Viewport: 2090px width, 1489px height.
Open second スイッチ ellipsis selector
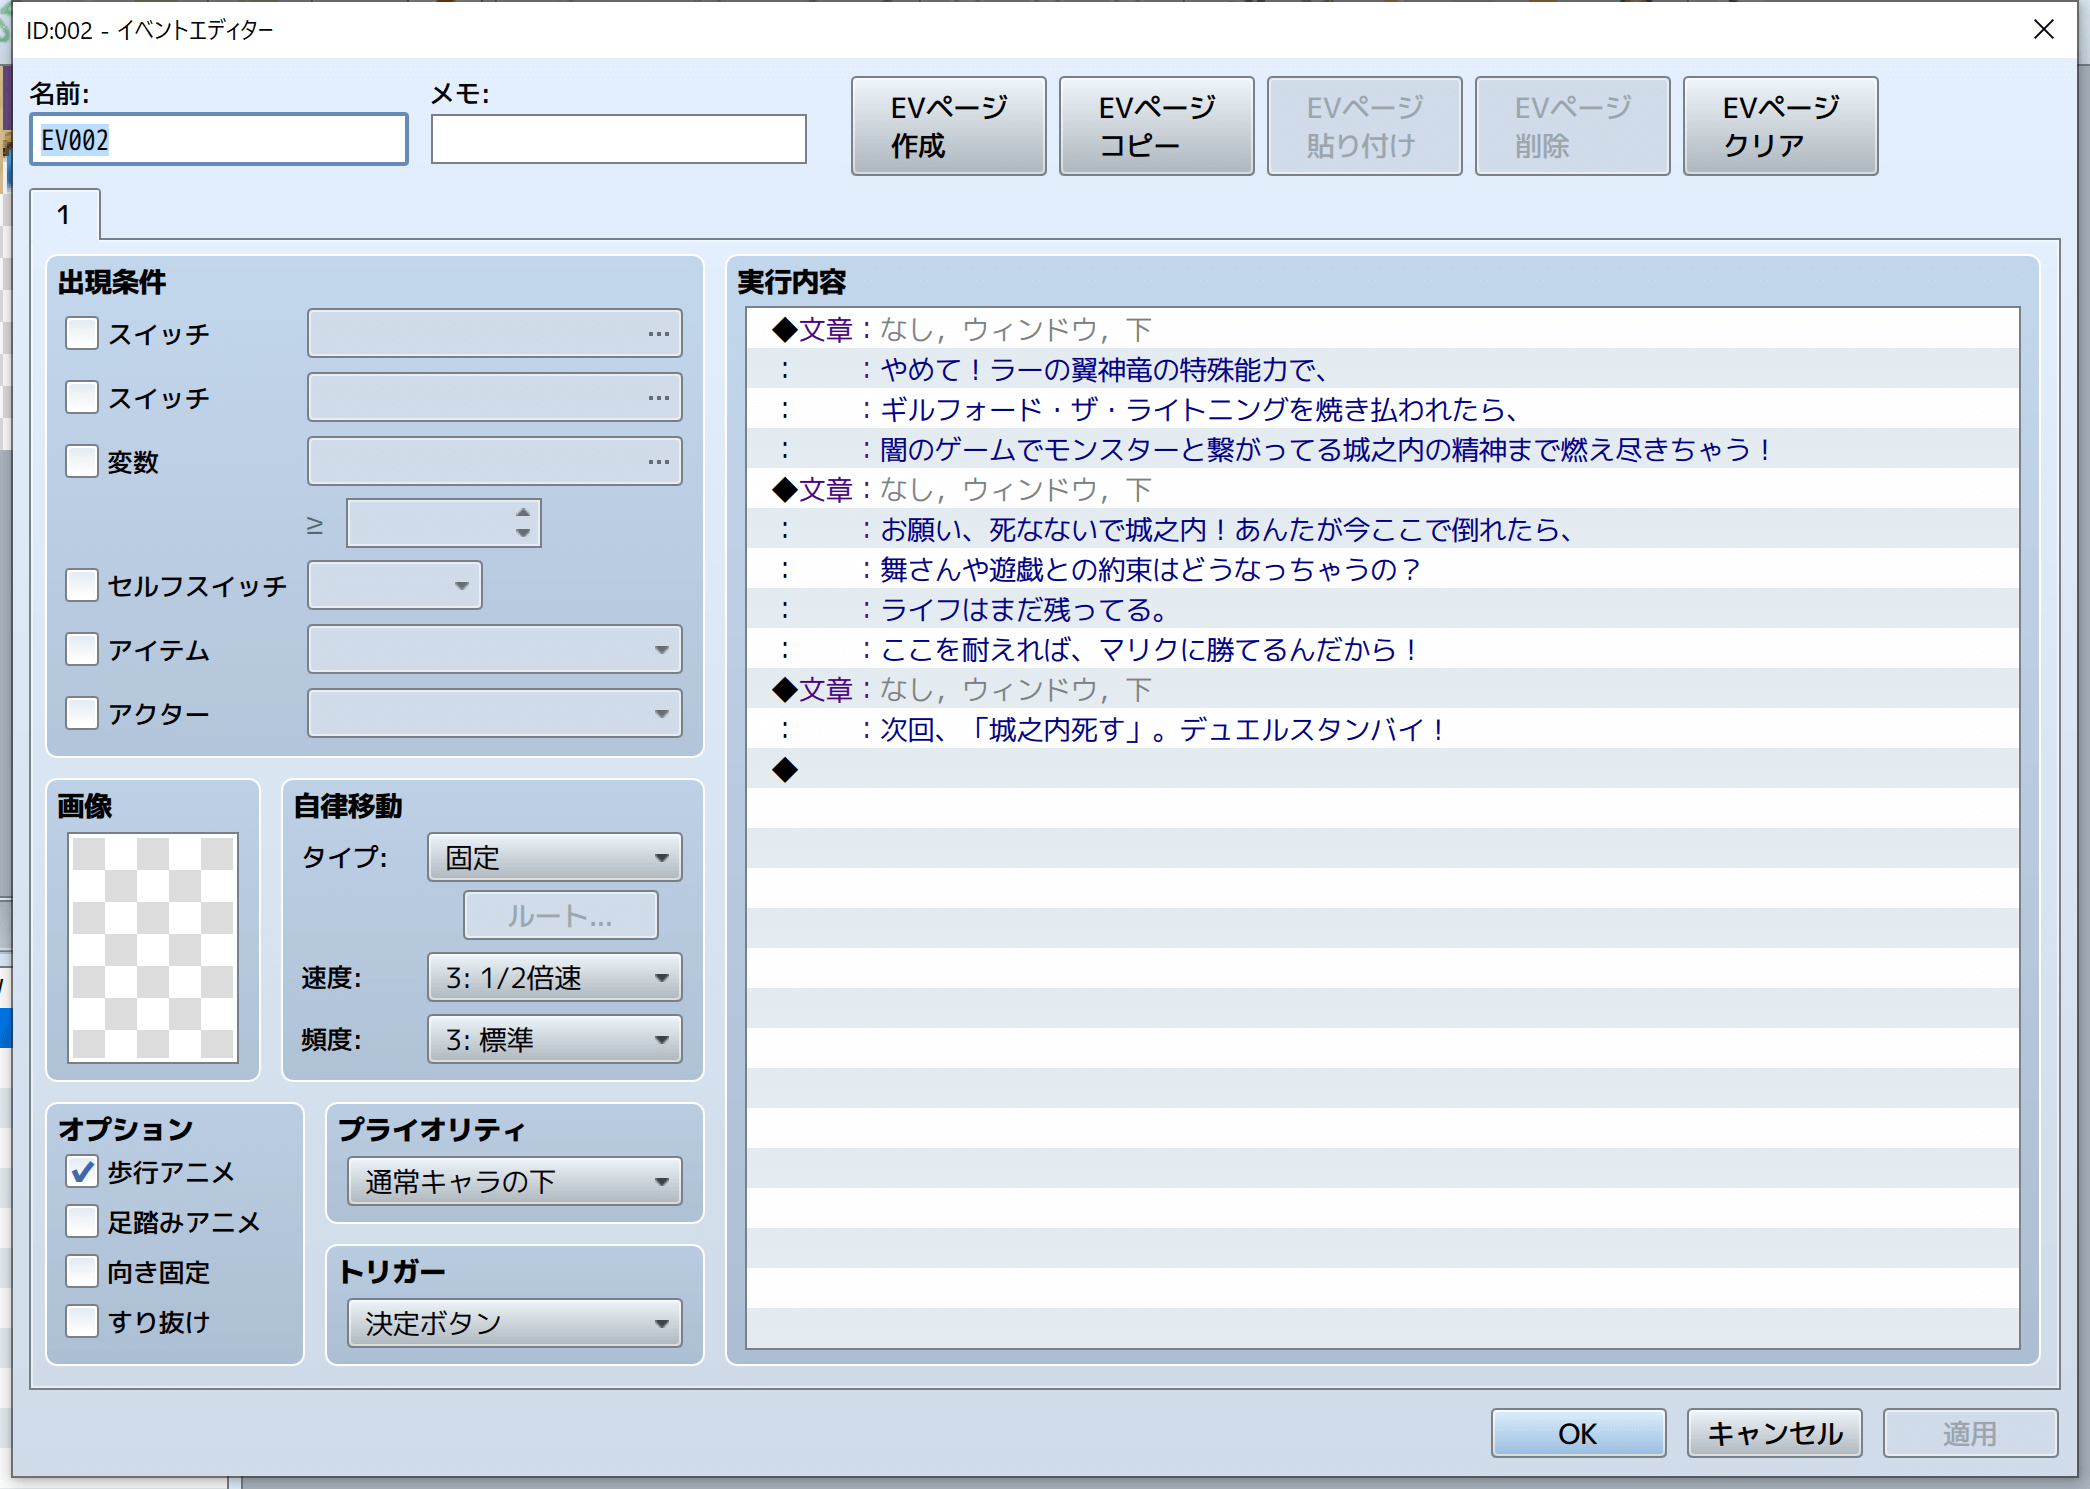click(657, 398)
